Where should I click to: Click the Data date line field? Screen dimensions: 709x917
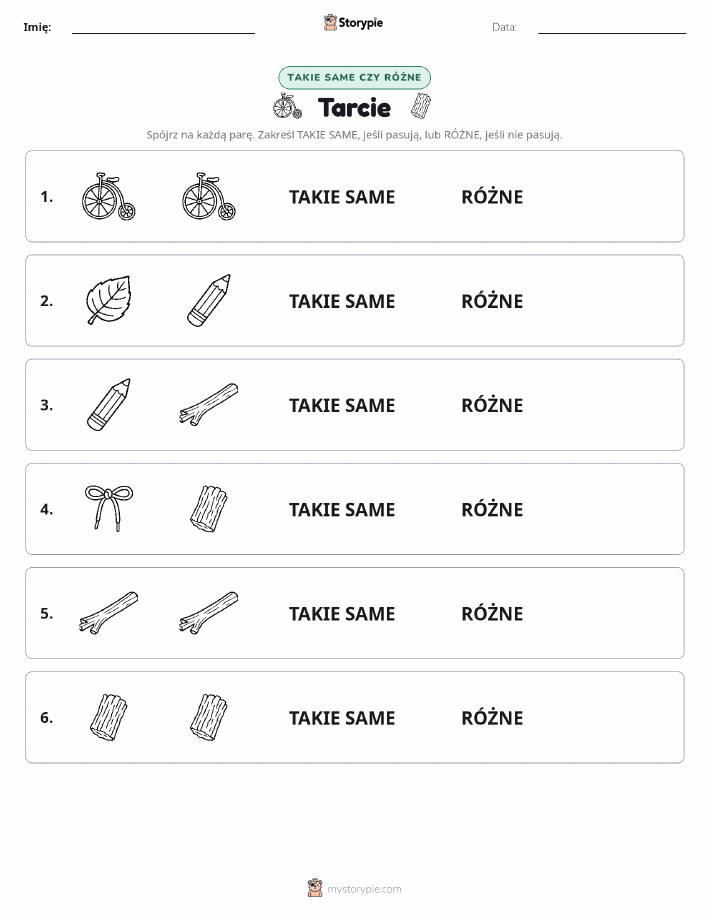tap(612, 27)
